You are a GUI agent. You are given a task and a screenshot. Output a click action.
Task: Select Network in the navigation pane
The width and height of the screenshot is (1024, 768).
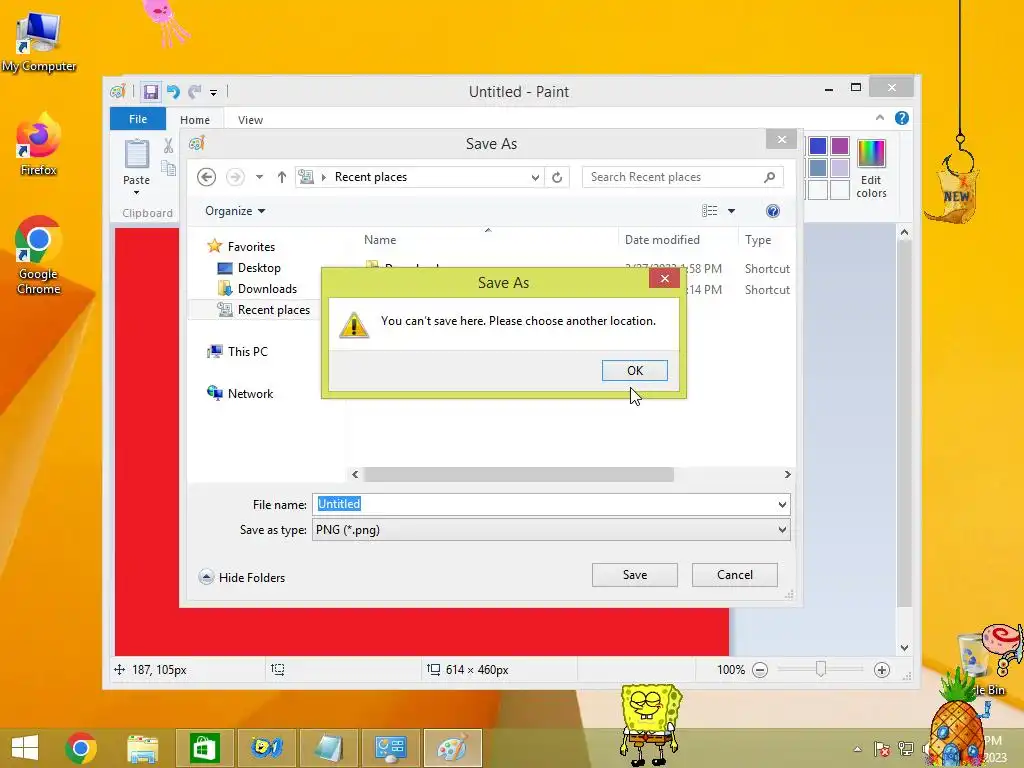coord(240,393)
